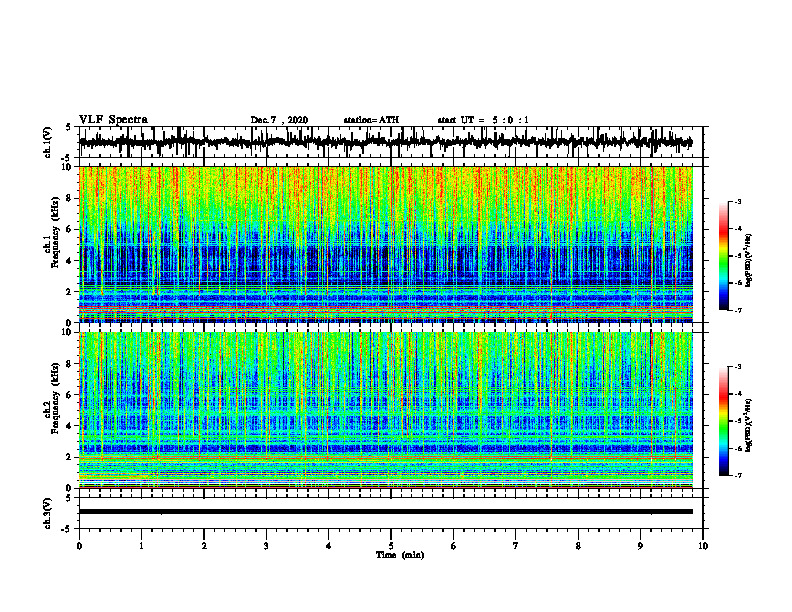Click the "Time (min)" axis label
Image resolution: width=792 pixels, height=612 pixels.
400,555
